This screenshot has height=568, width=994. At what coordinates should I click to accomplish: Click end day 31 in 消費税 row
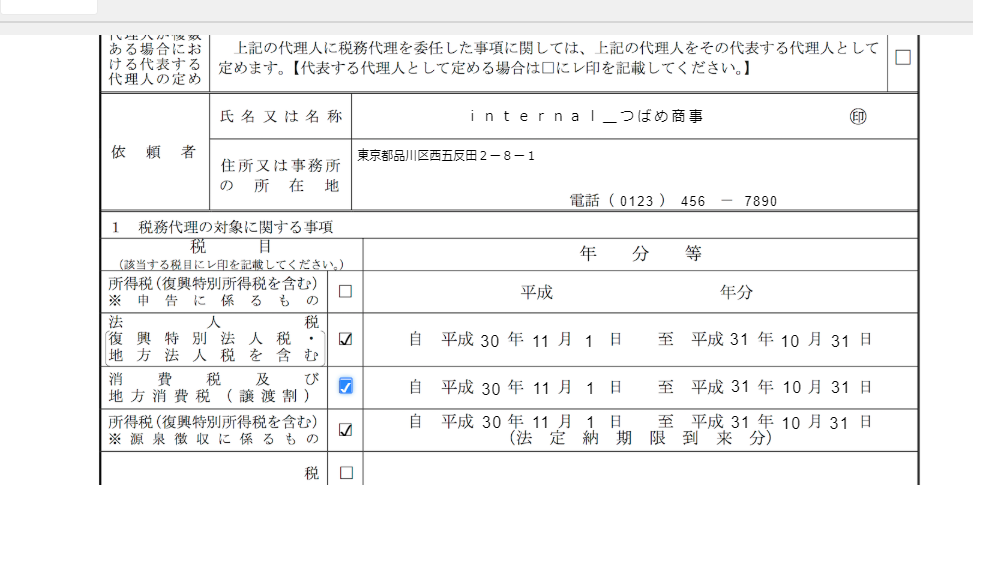(840, 388)
